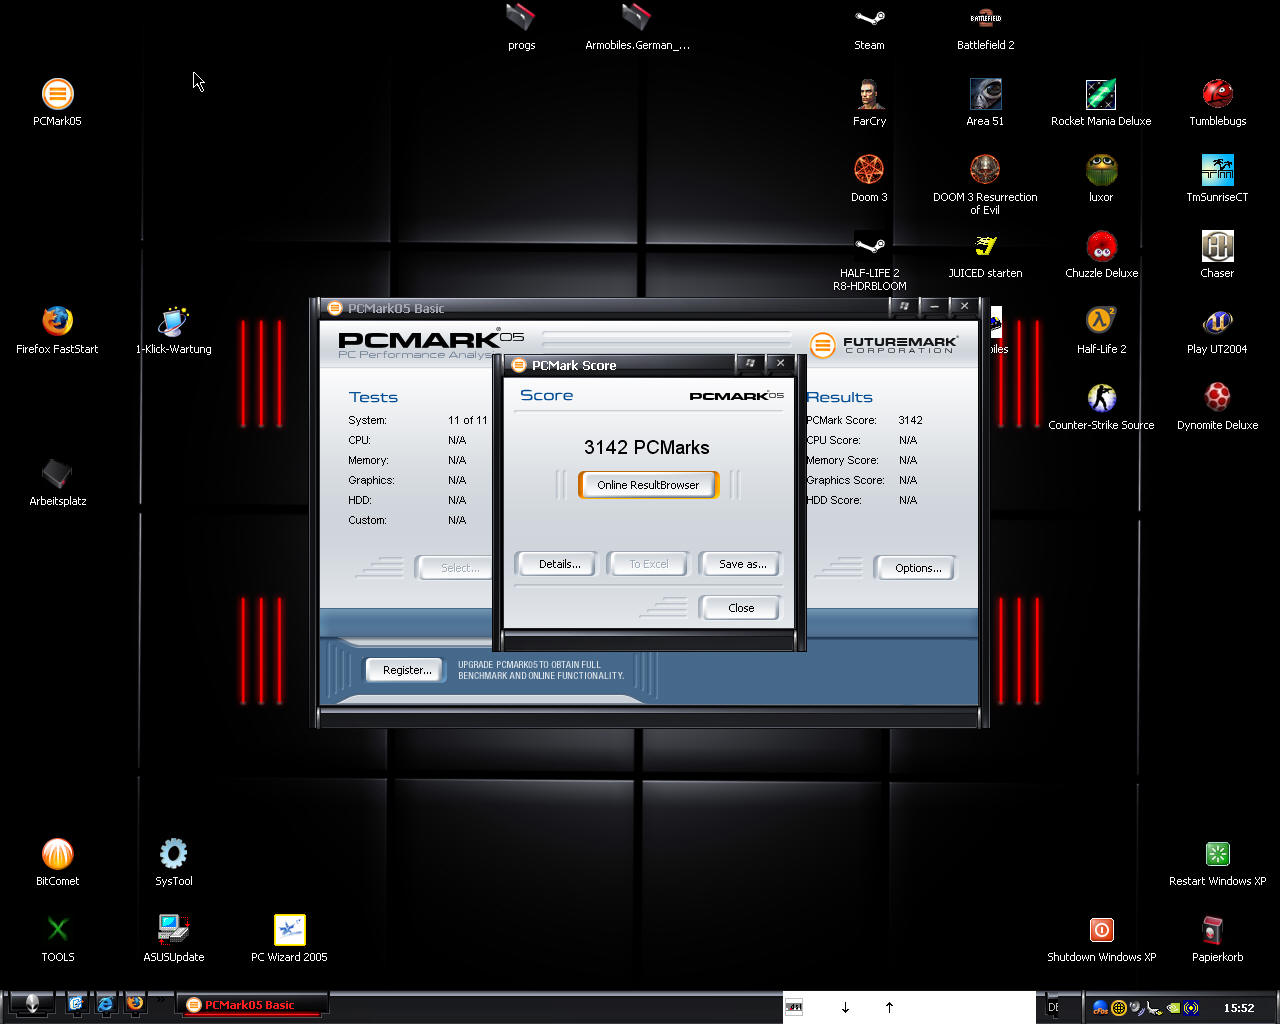Click the clock showing 15:52
This screenshot has height=1024, width=1280.
click(x=1239, y=1008)
